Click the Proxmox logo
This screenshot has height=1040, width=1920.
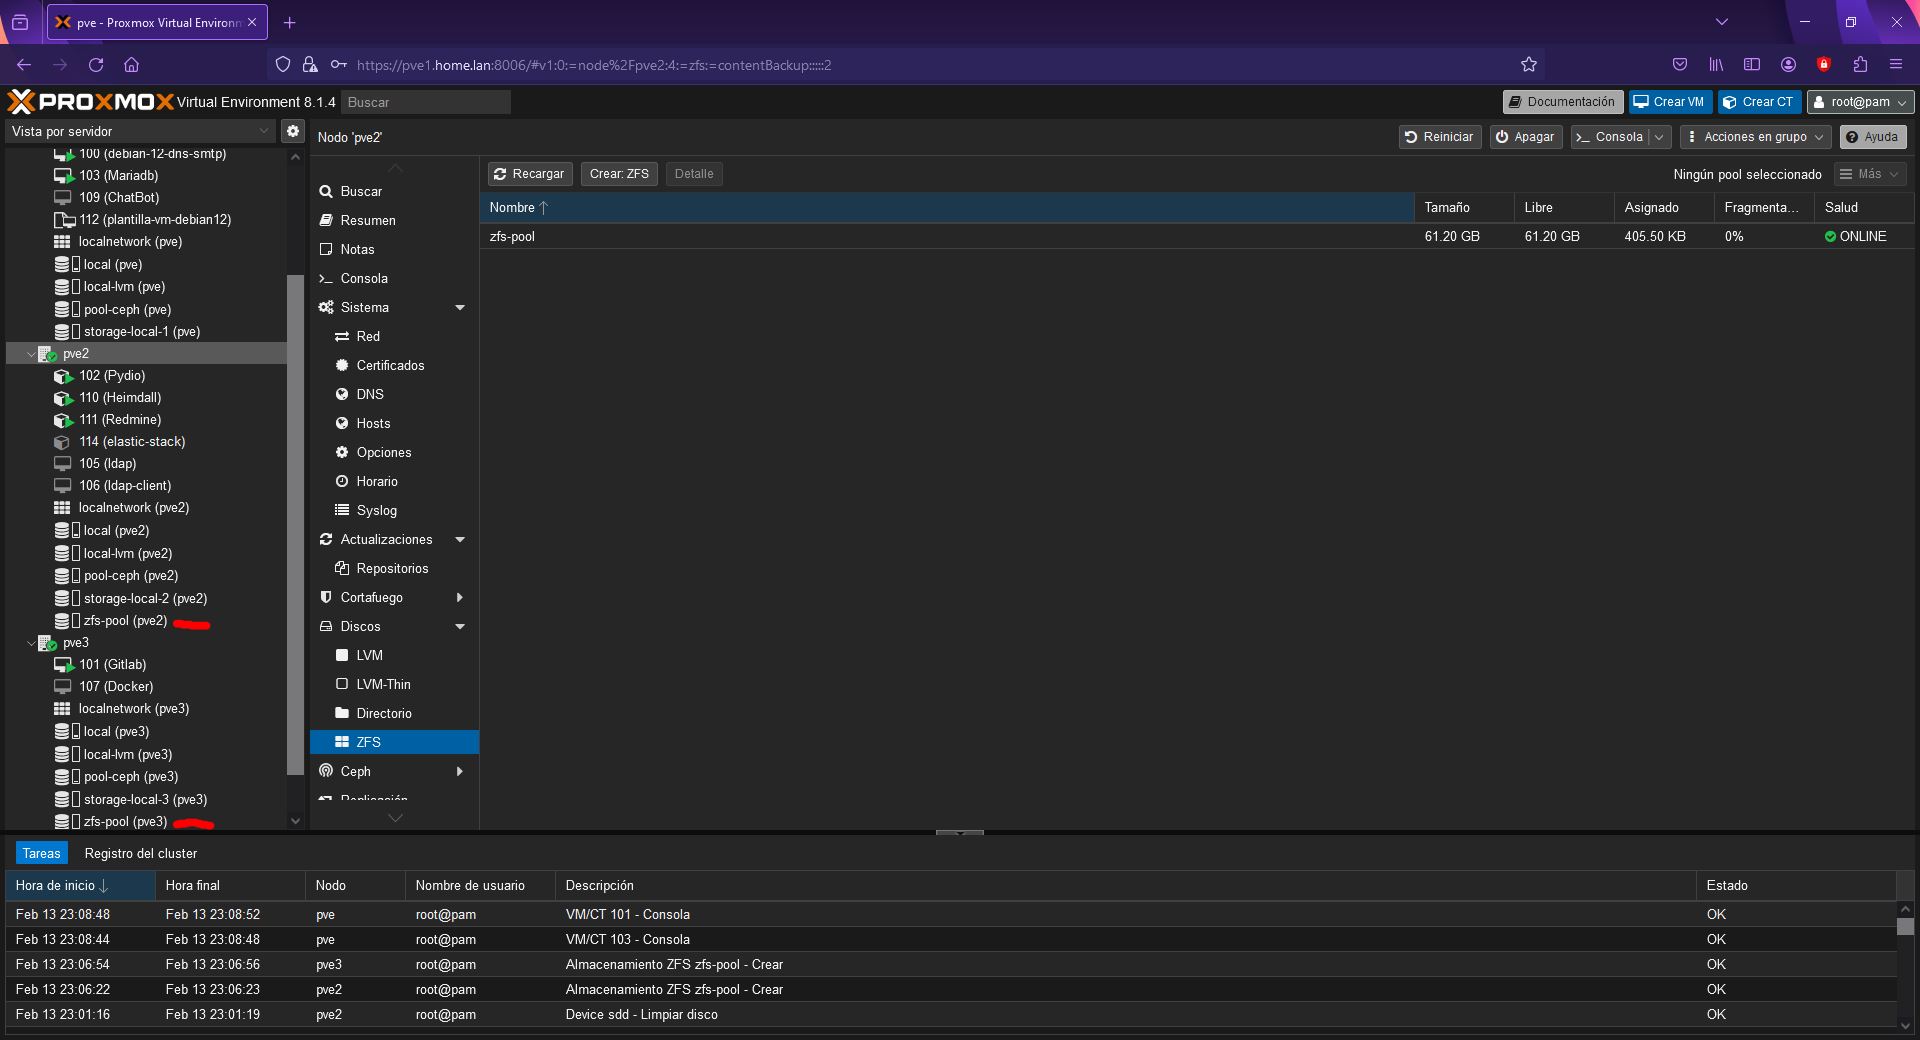(90, 101)
